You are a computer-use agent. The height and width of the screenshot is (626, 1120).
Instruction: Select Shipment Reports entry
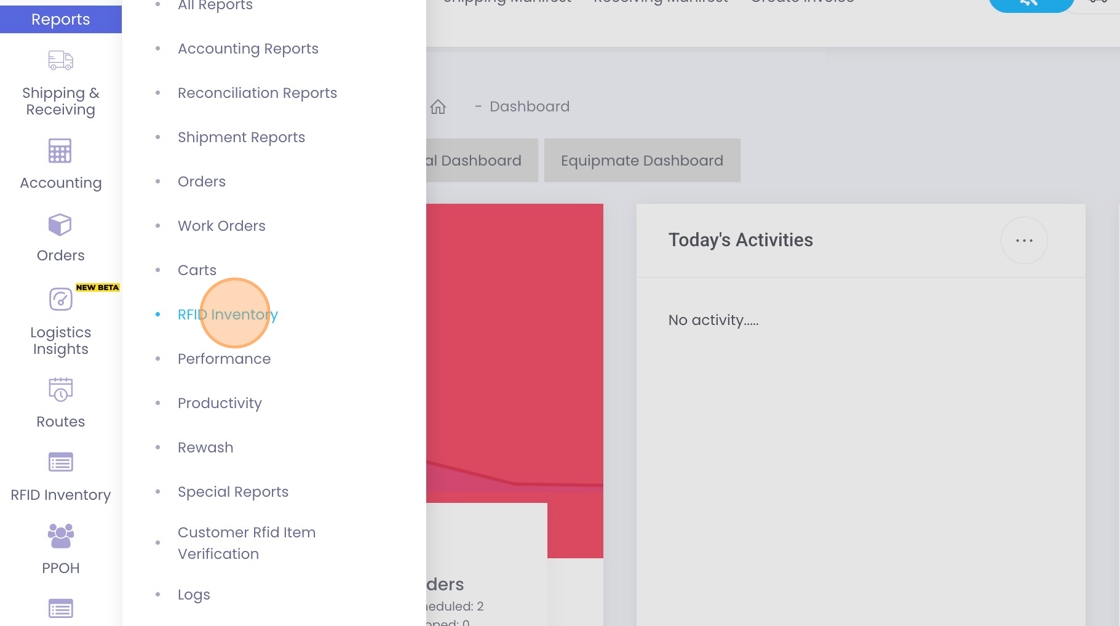[x=241, y=137]
